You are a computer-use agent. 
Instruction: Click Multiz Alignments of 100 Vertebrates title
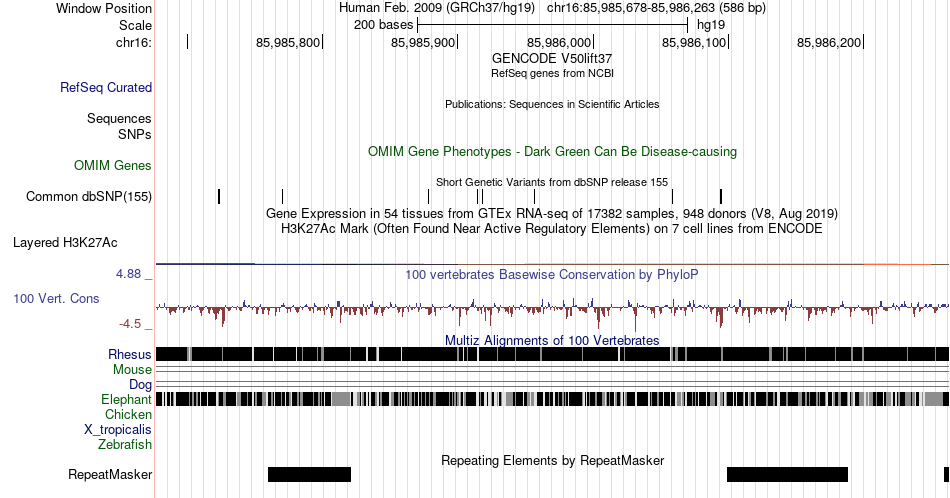552,340
